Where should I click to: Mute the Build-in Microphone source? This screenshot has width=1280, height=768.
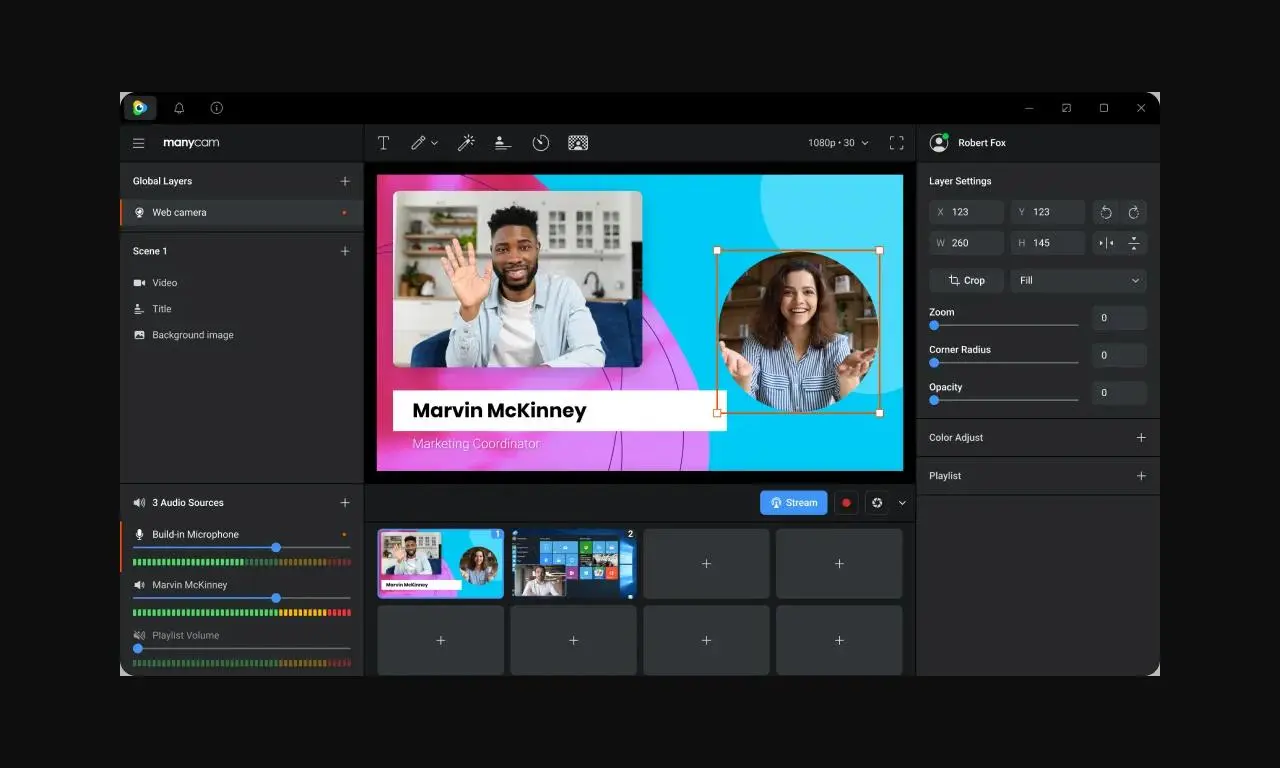[139, 535]
